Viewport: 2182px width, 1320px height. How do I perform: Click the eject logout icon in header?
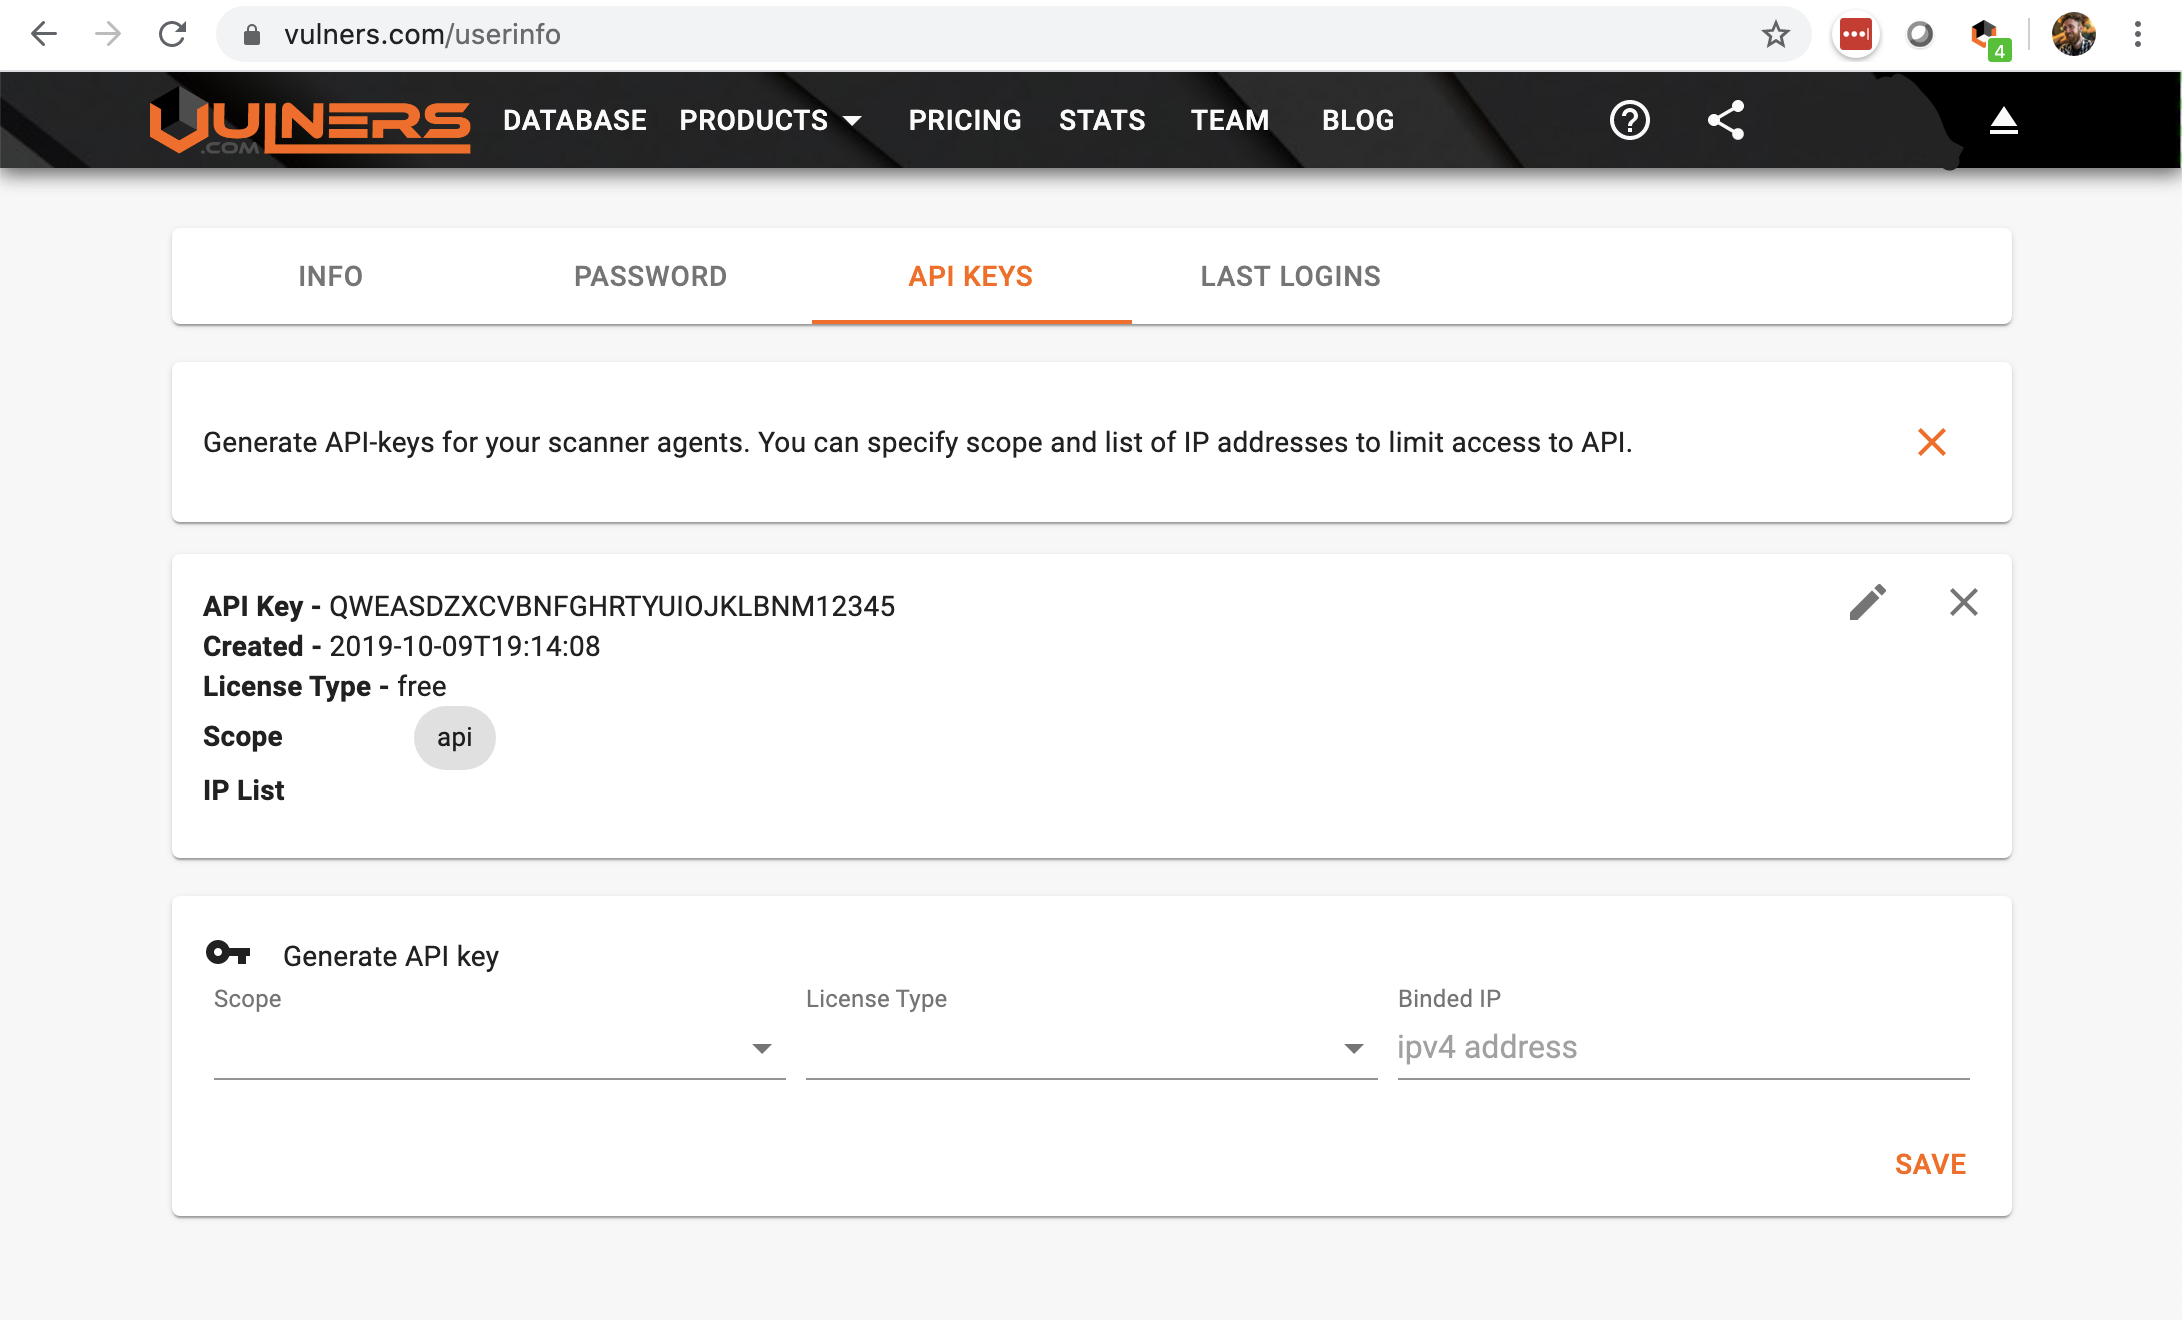[x=2003, y=121]
